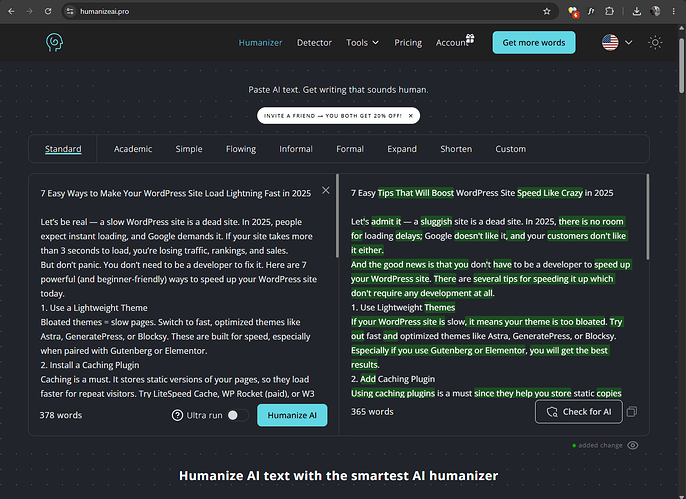Select the Standard mode tab

click(x=63, y=149)
